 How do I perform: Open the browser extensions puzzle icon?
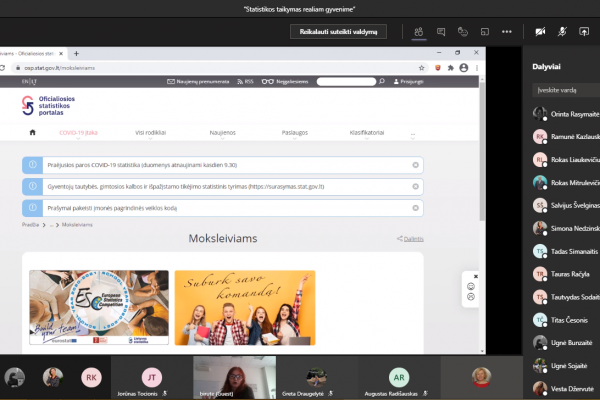pos(451,68)
